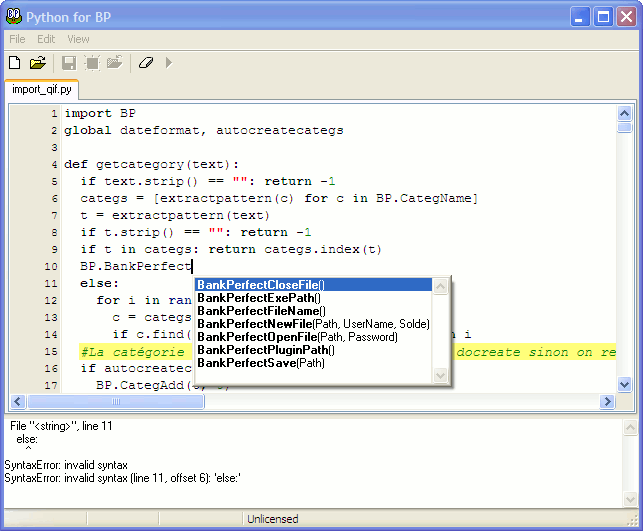Viewport: 643px width, 531px height.
Task: Click the save-all toolbar icon
Action: 92,63
